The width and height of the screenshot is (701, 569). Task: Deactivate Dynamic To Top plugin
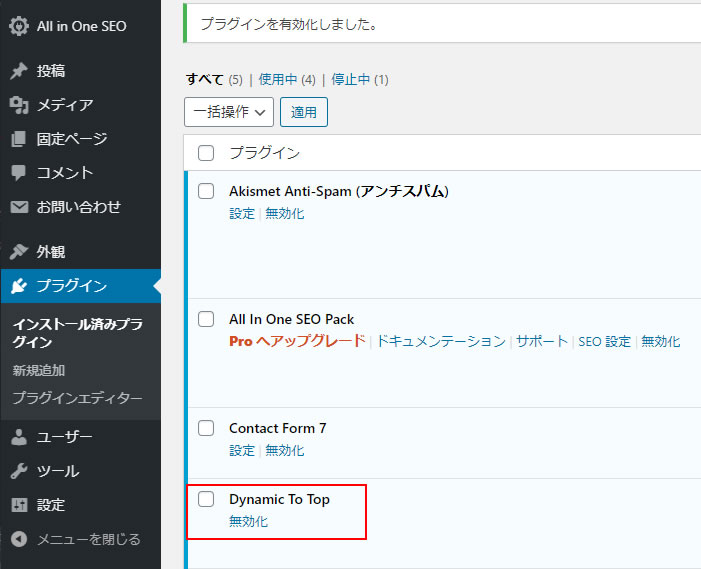point(249,521)
